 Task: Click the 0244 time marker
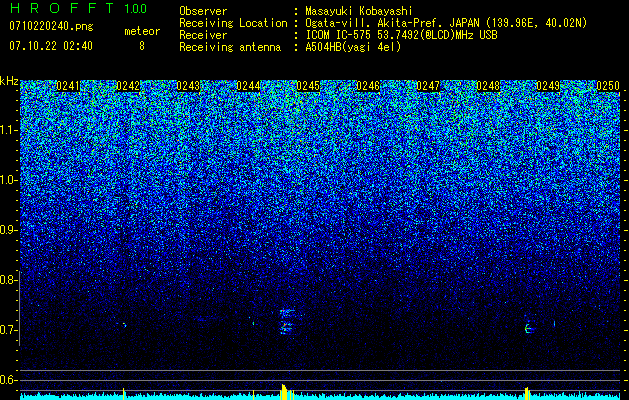tap(248, 86)
